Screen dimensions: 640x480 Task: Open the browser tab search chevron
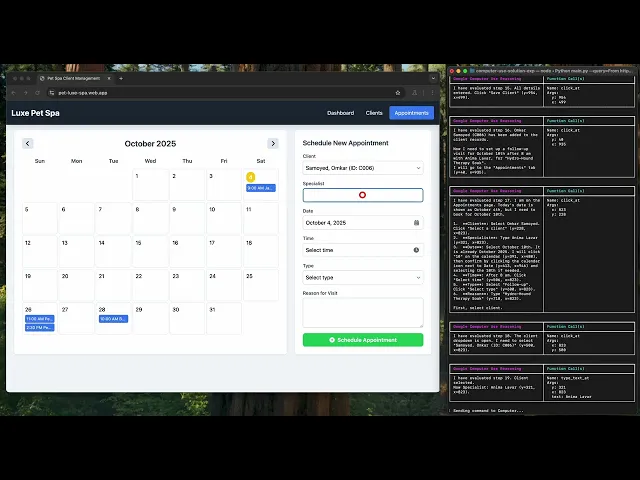433,78
